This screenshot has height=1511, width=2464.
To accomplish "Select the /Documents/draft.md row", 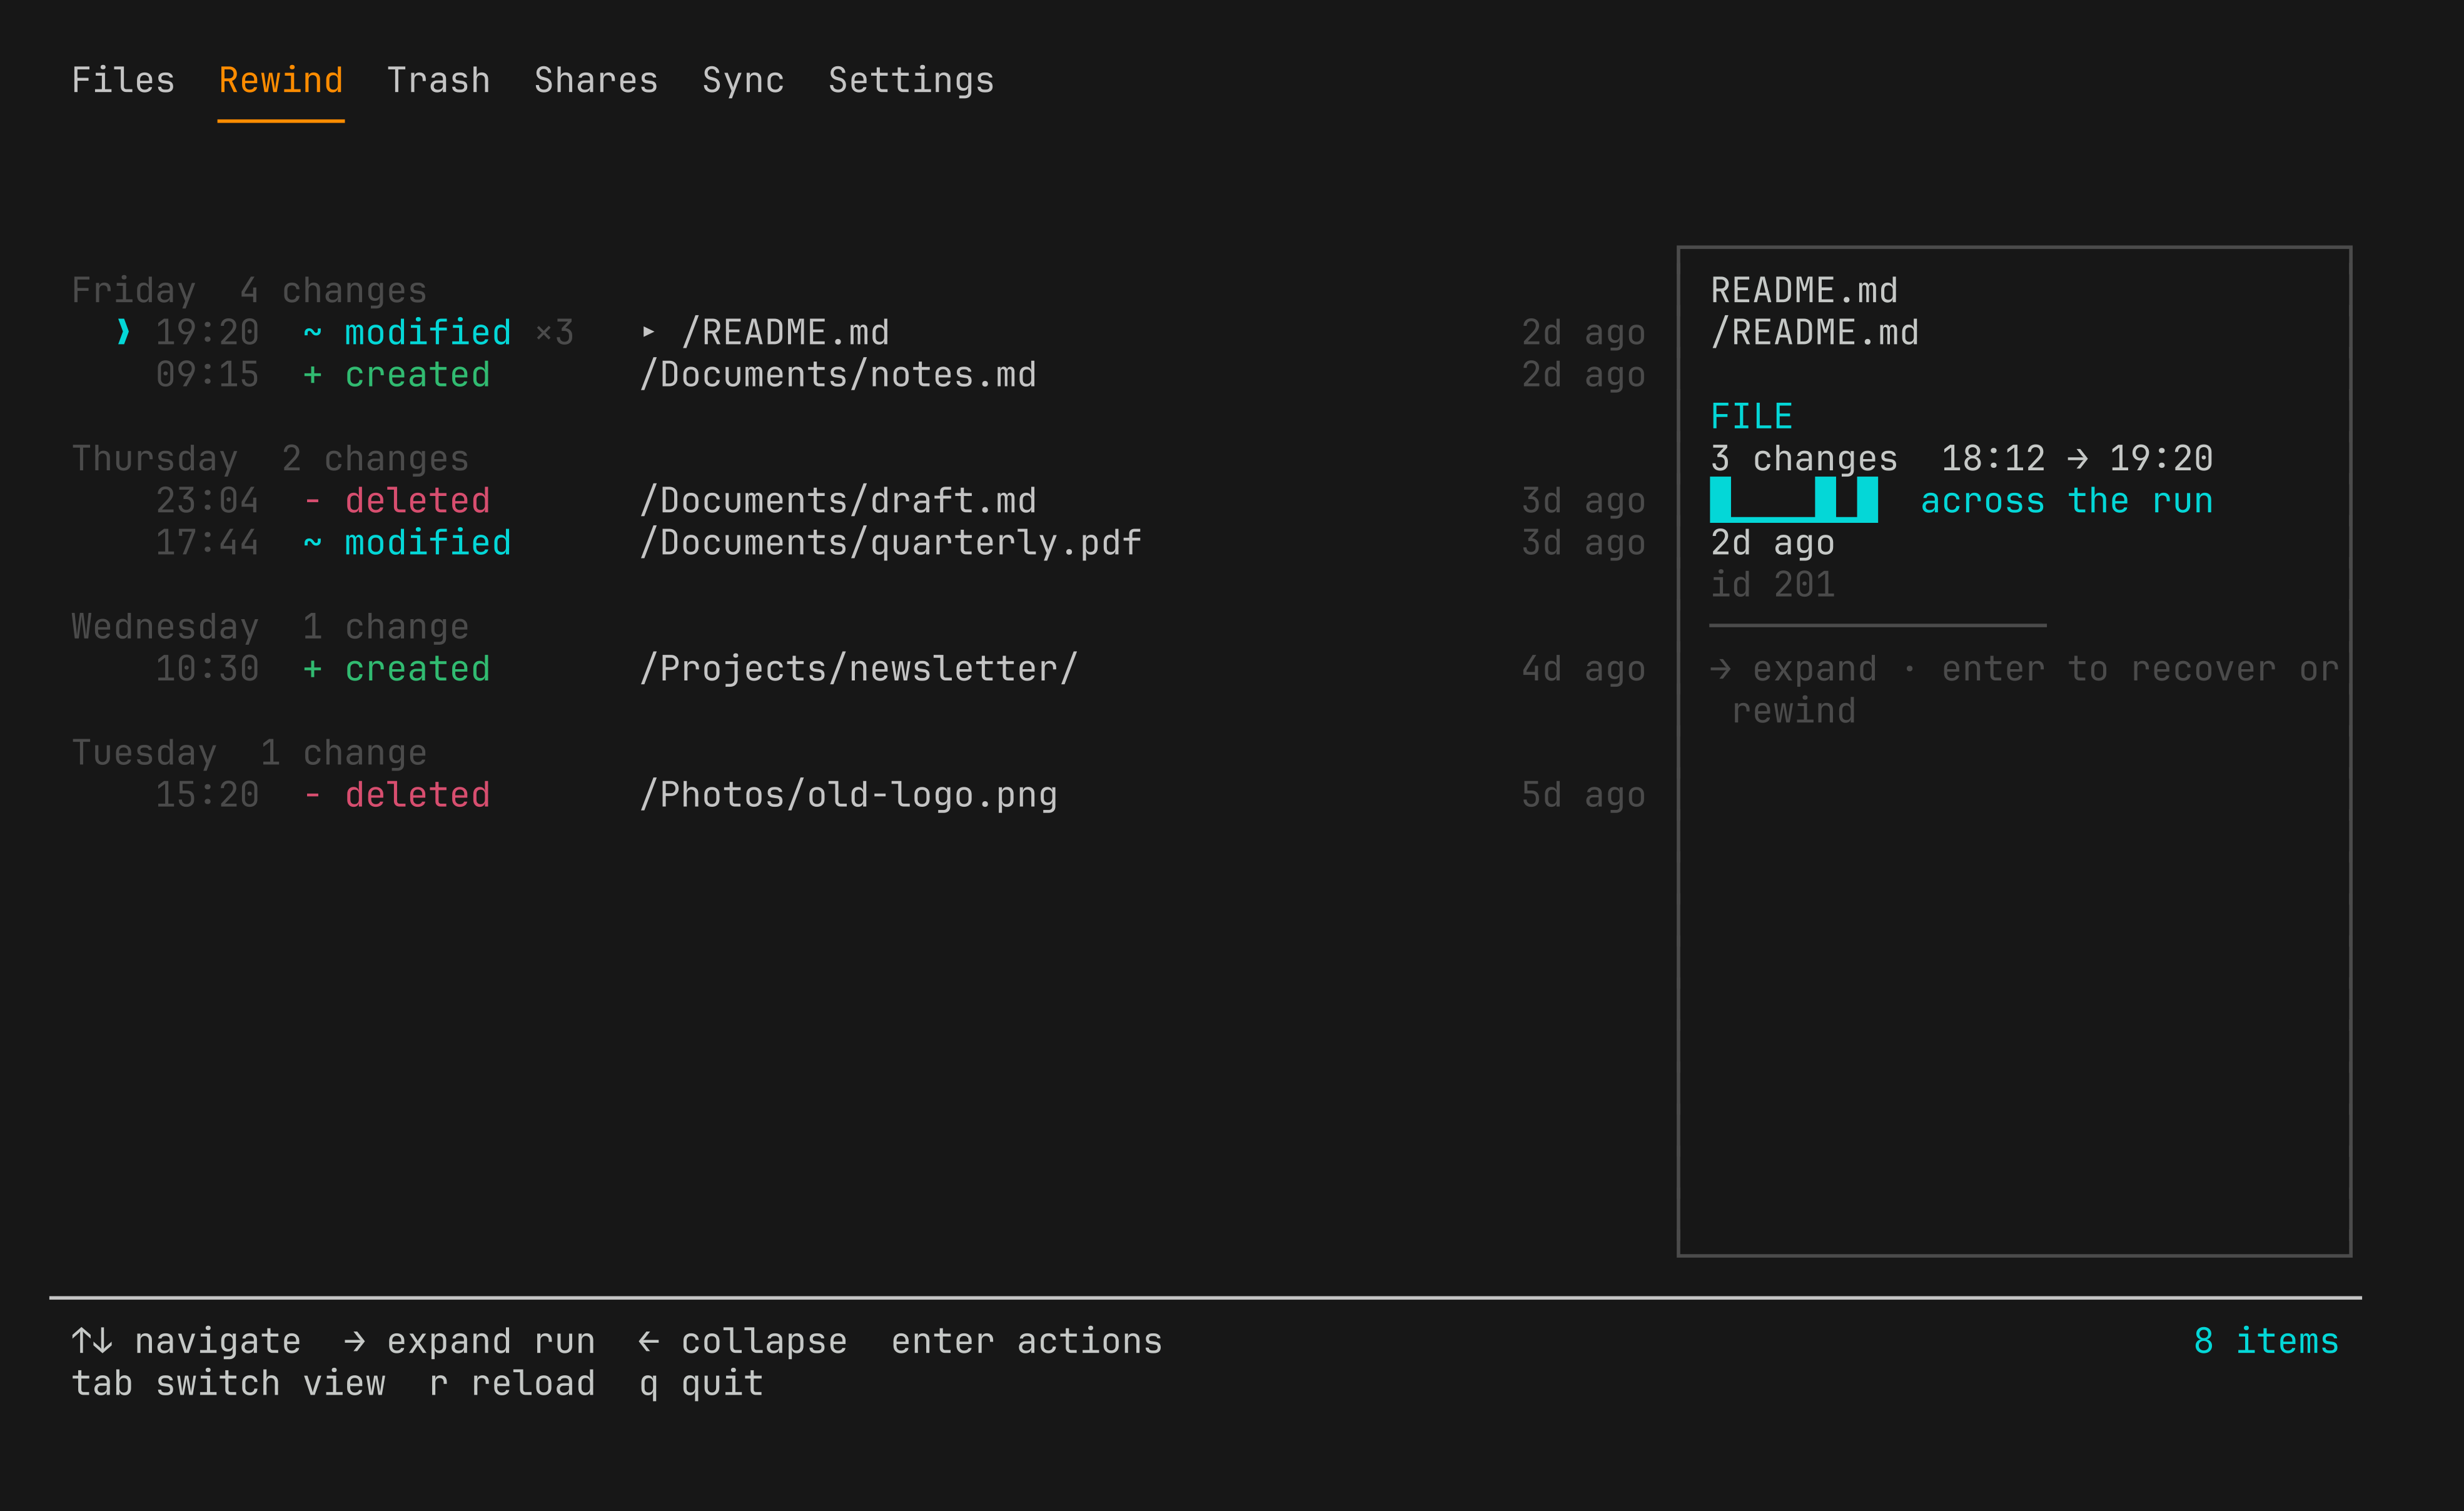I will pos(859,500).
